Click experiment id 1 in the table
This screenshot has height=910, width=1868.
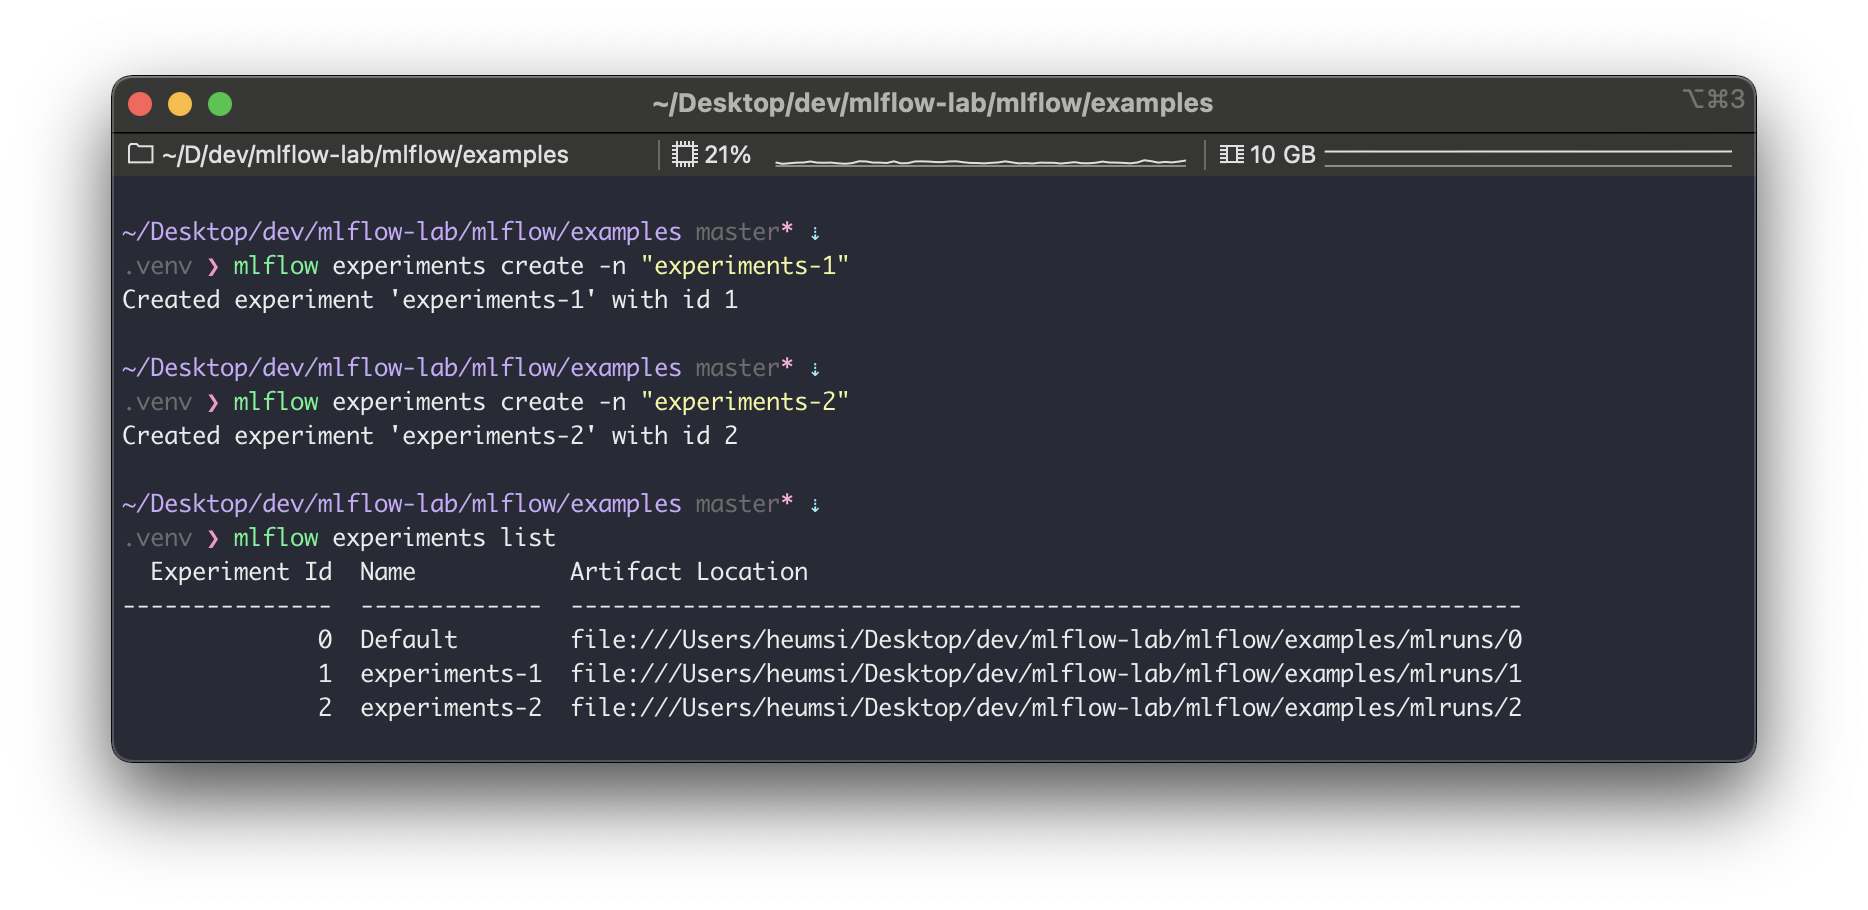(x=325, y=674)
